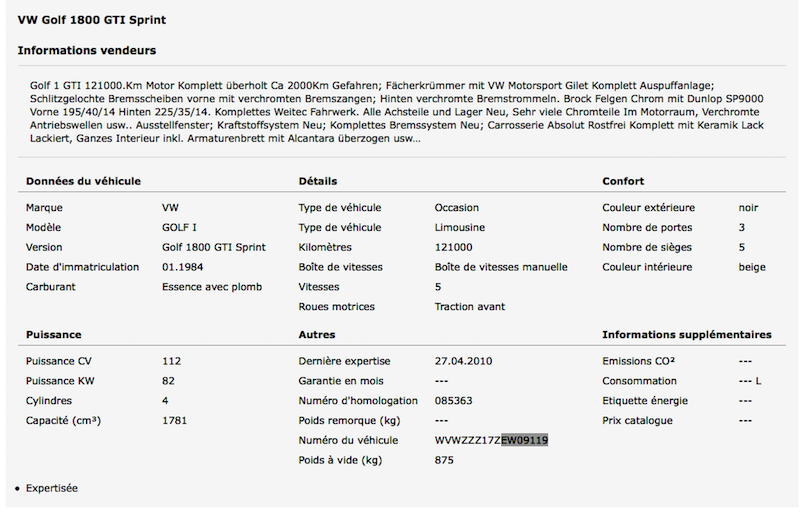The height and width of the screenshot is (514, 800).
Task: Click the title 'VW Golf 1800 GTI Sprint'
Action: click(x=92, y=20)
